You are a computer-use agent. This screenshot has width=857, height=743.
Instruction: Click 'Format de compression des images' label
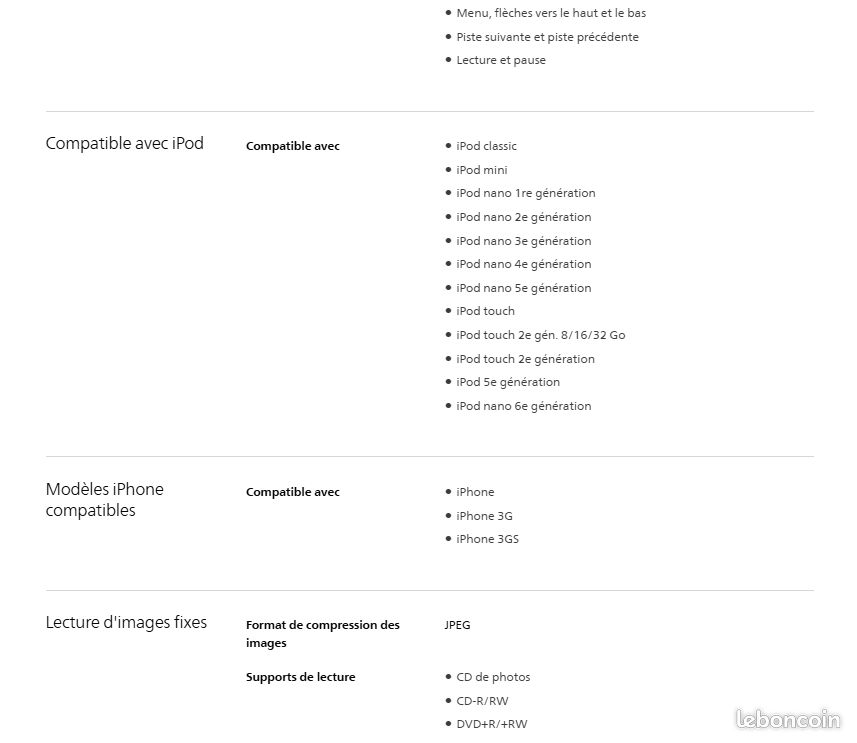coord(322,634)
